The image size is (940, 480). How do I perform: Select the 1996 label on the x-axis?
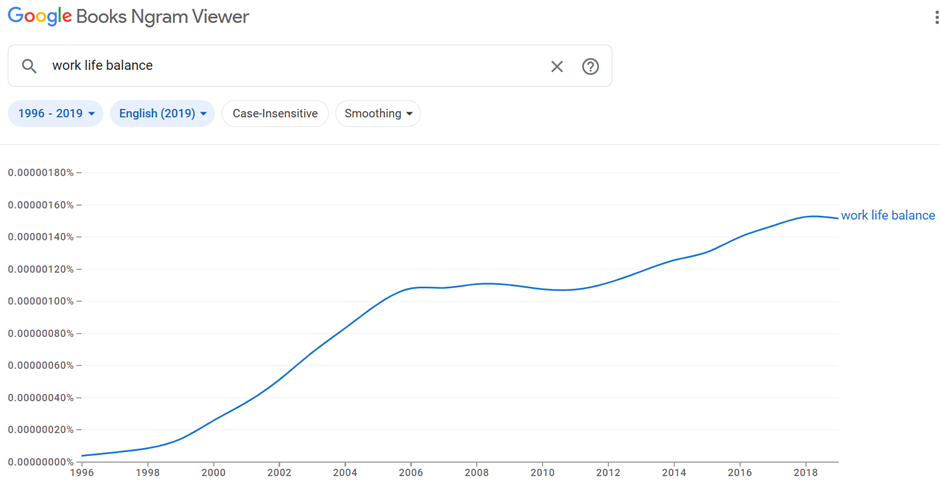[82, 472]
